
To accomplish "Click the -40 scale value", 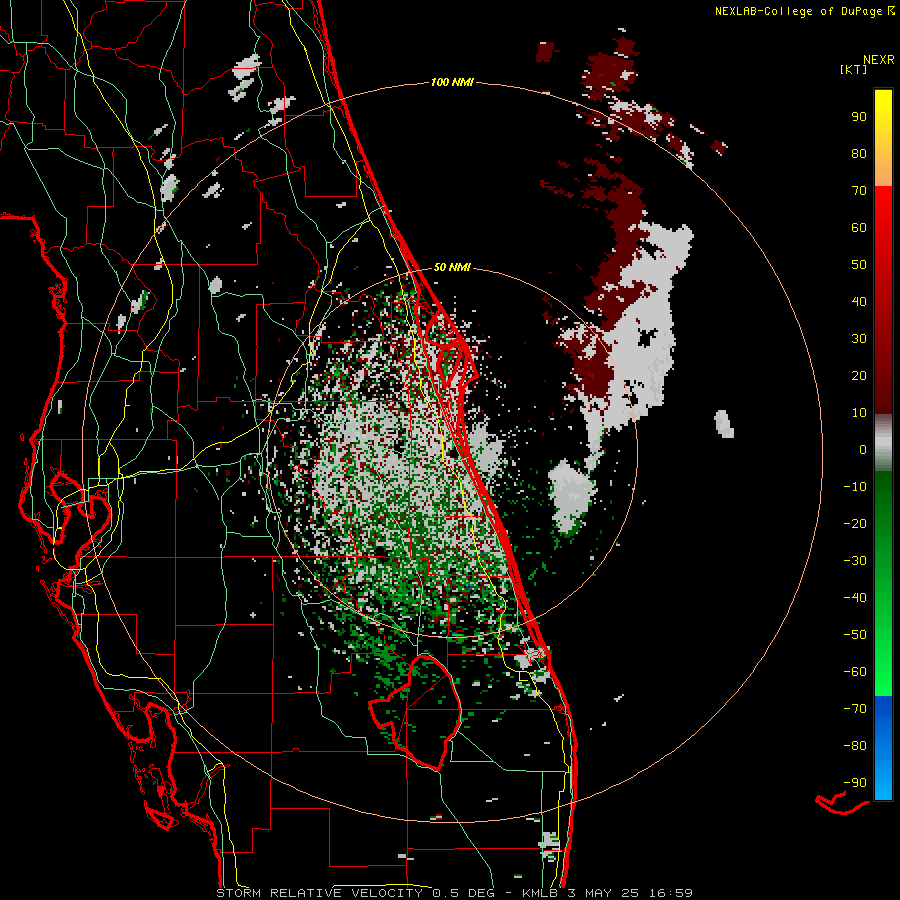I will point(855,598).
